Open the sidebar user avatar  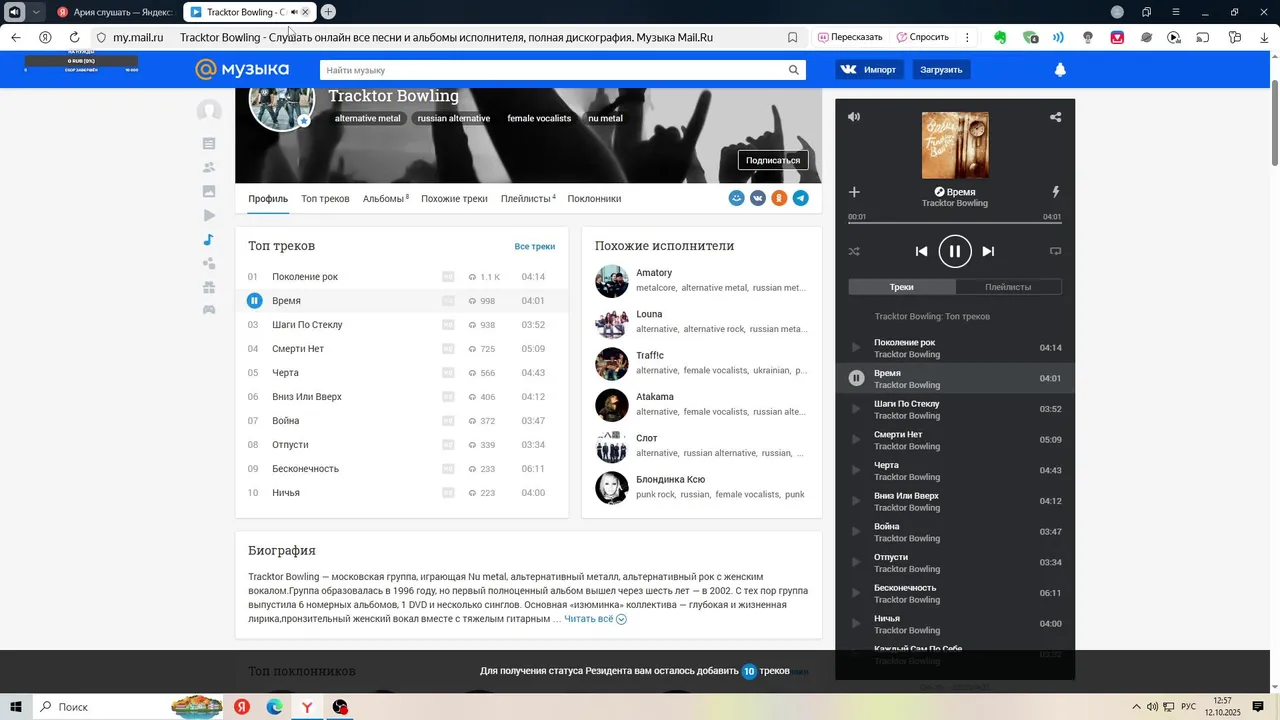(x=209, y=111)
